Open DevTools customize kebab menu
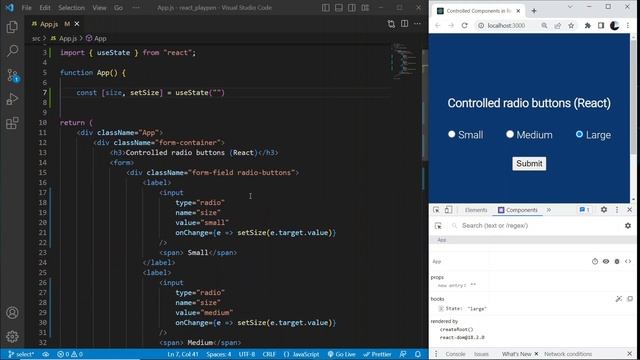 point(617,210)
